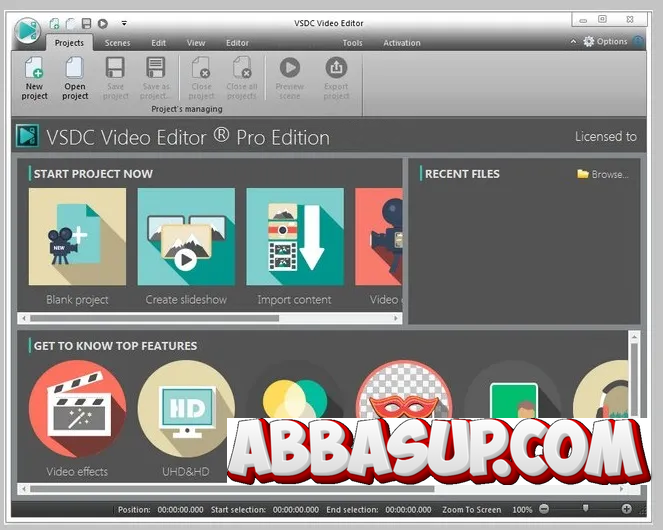The image size is (663, 530).
Task: Click the top features scrollbar left arrow
Action: pyautogui.click(x=24, y=489)
